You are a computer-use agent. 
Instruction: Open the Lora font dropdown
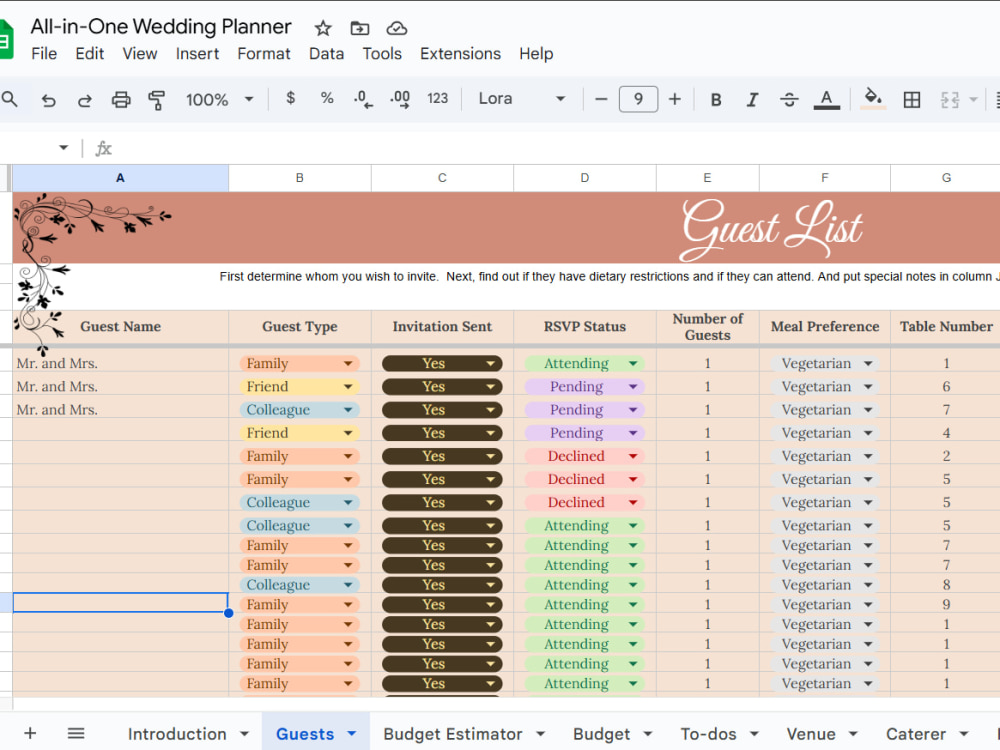pos(522,99)
